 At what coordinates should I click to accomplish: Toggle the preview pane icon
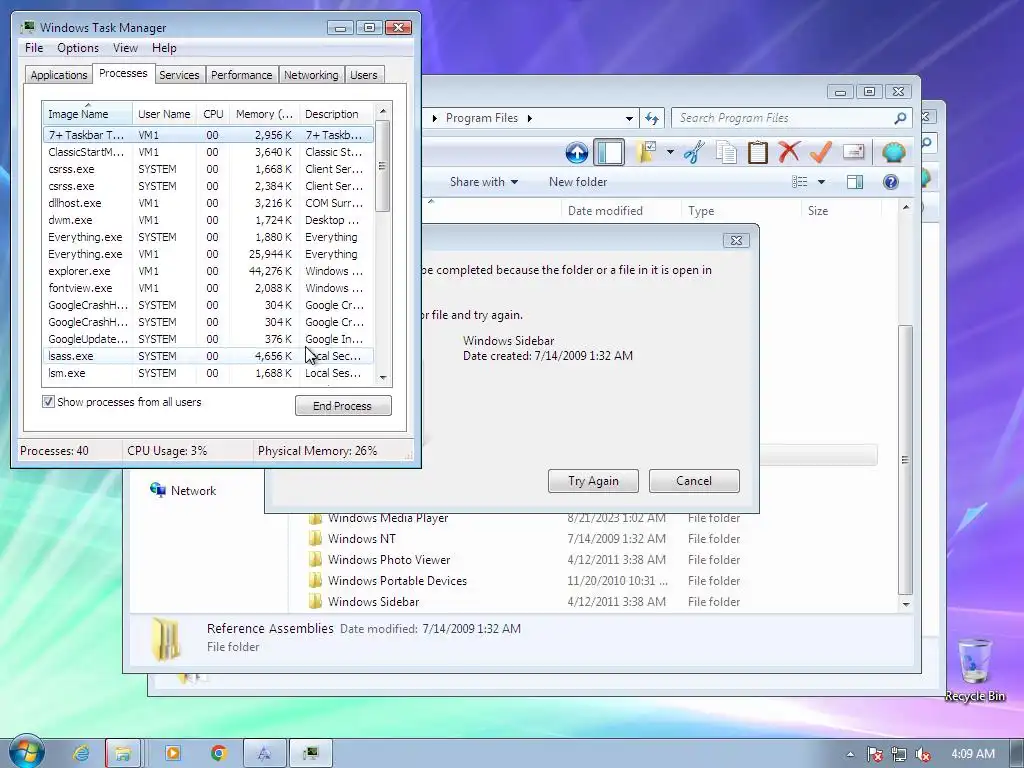[x=855, y=182]
